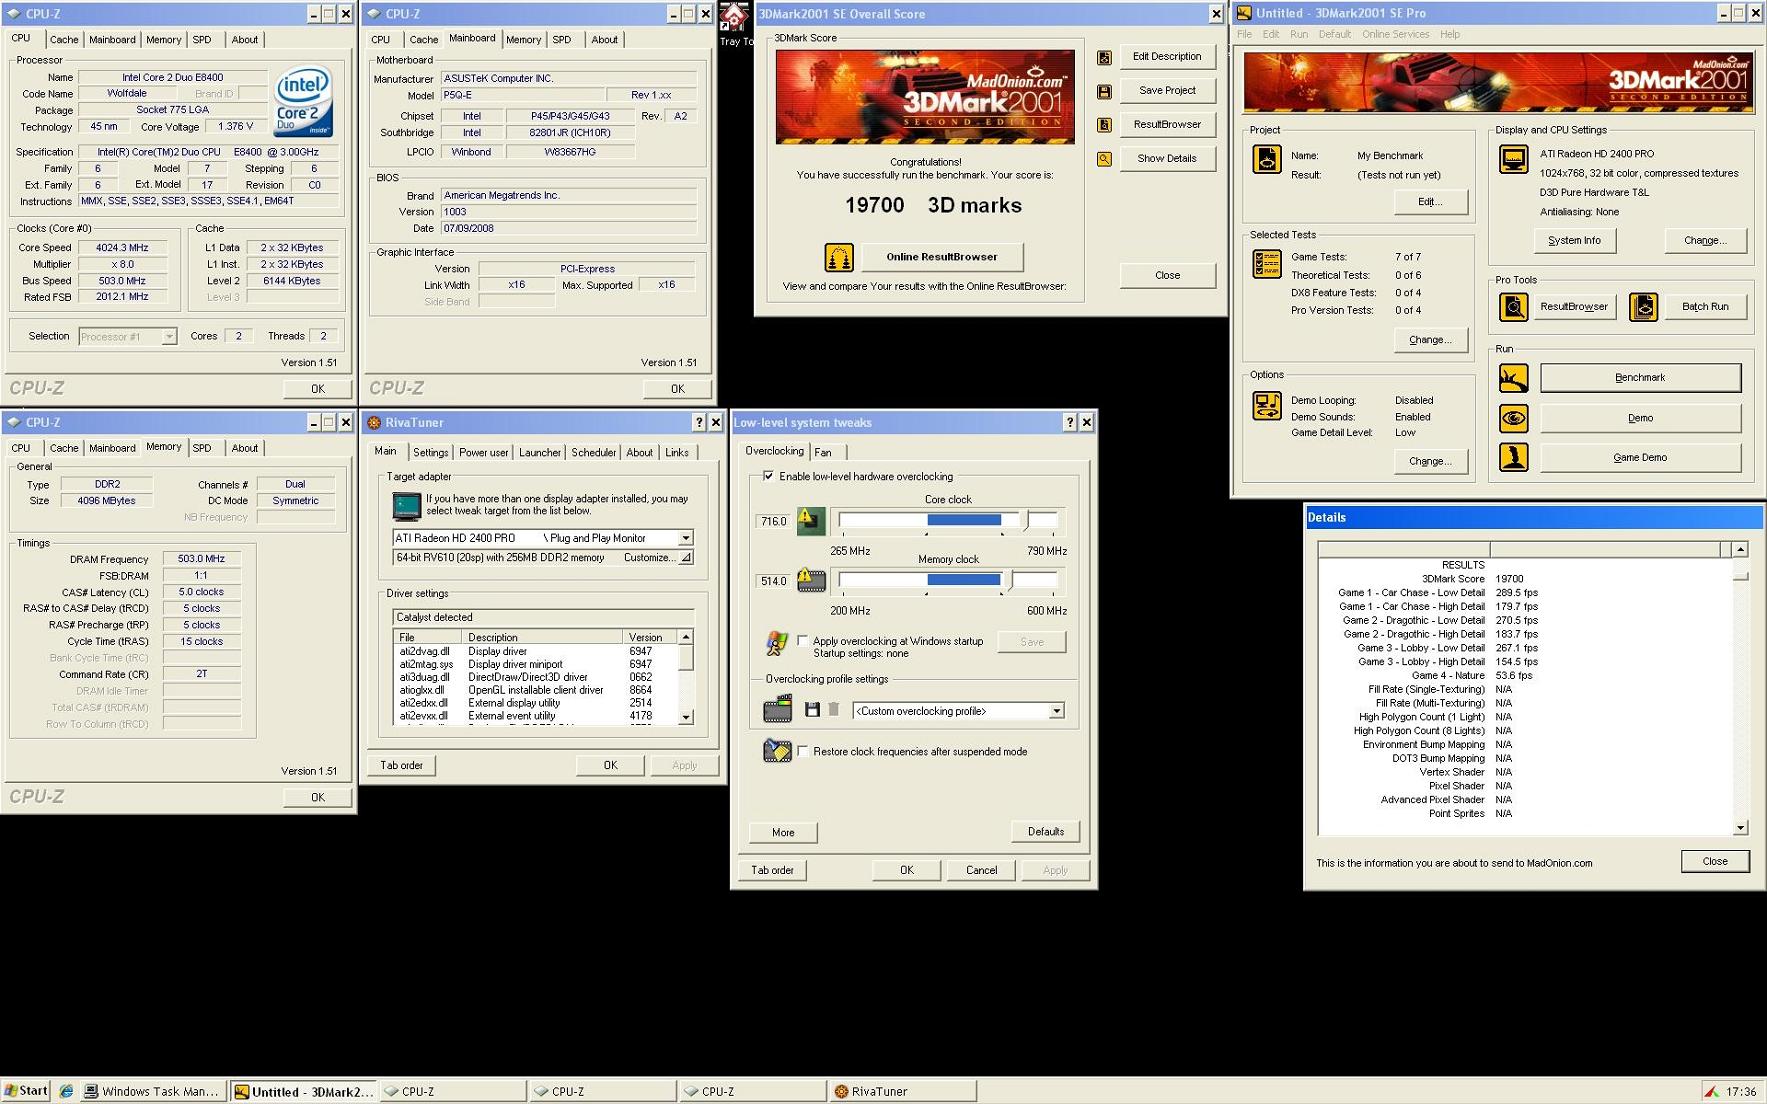Click the Details window scrollbar up arrow
The width and height of the screenshot is (1767, 1104).
[x=1740, y=550]
